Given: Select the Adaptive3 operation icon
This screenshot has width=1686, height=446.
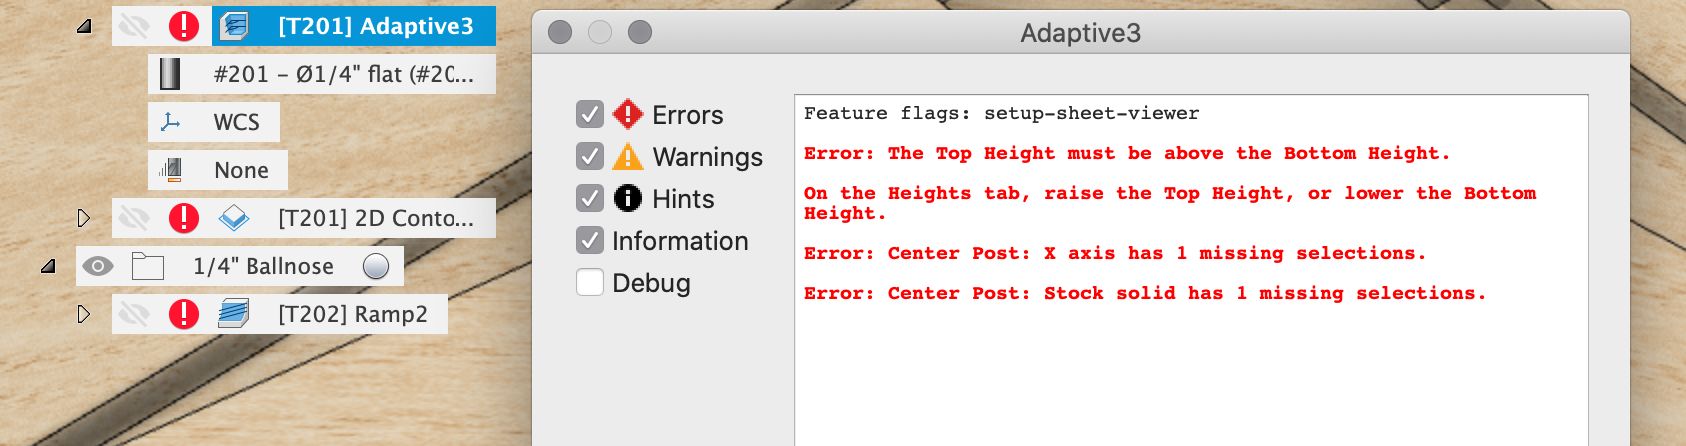Looking at the screenshot, I should 235,26.
